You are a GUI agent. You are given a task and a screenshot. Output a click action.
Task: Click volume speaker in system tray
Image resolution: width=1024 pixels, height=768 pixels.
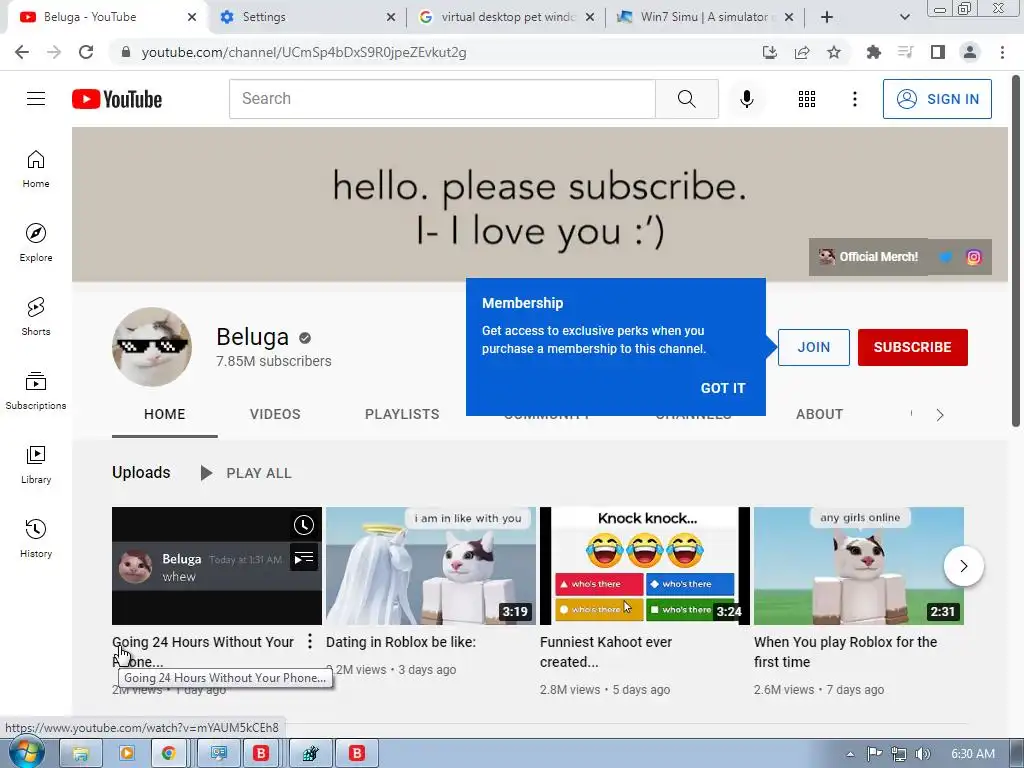coord(922,754)
